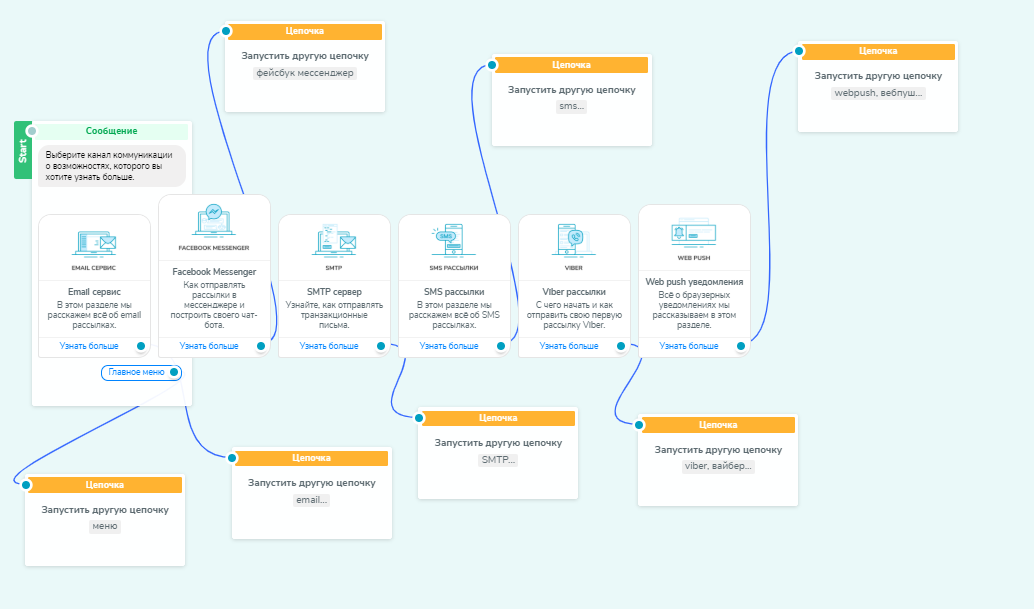Click the Сообщение block header
Image resolution: width=1034 pixels, height=609 pixels.
coord(111,131)
